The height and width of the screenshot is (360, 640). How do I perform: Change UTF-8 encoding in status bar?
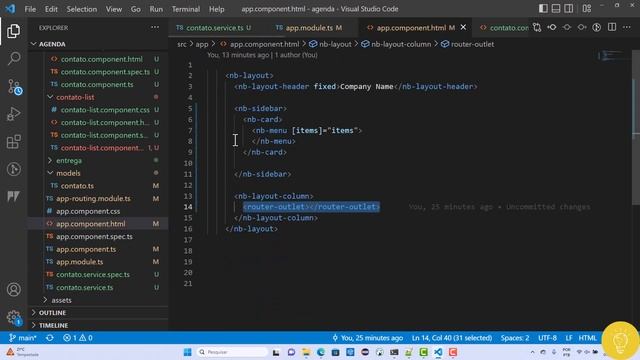[x=547, y=338]
